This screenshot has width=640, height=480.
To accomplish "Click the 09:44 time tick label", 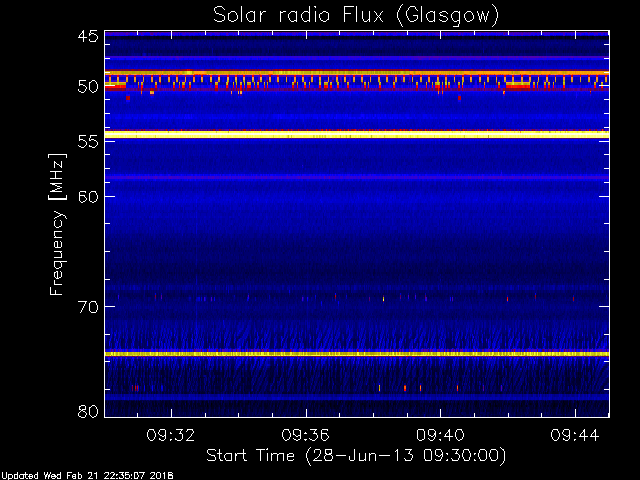I will [575, 435].
